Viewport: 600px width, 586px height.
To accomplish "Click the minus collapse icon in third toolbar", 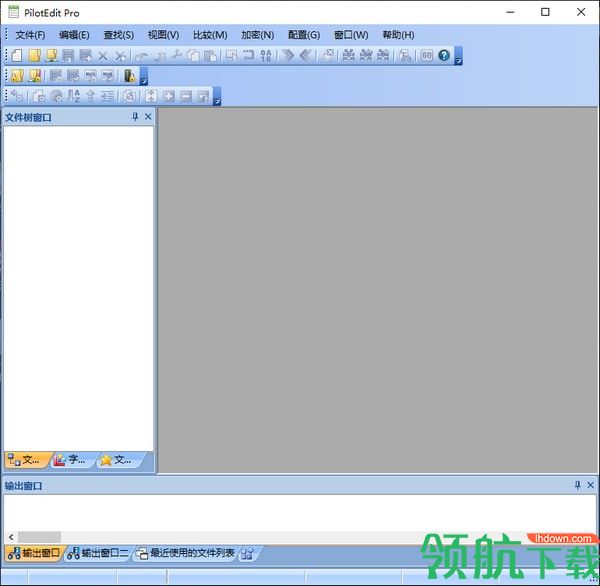I will (186, 96).
